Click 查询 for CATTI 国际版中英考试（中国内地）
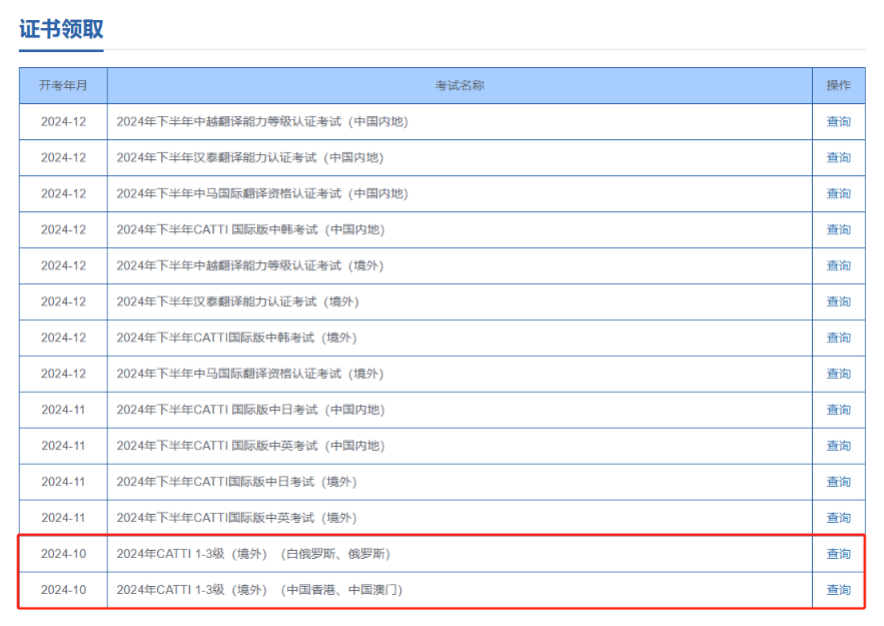The image size is (884, 626). pyautogui.click(x=838, y=446)
